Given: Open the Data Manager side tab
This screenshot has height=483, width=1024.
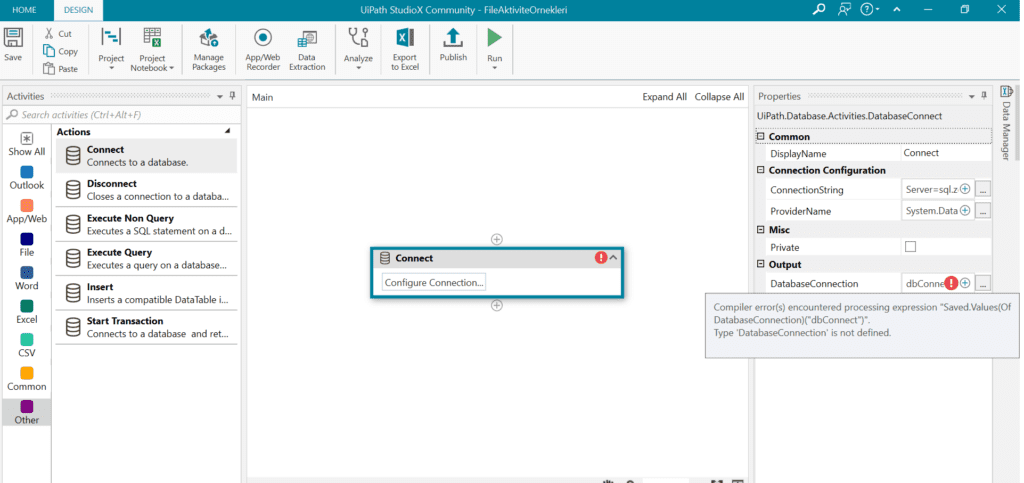Looking at the screenshot, I should (x=1006, y=130).
